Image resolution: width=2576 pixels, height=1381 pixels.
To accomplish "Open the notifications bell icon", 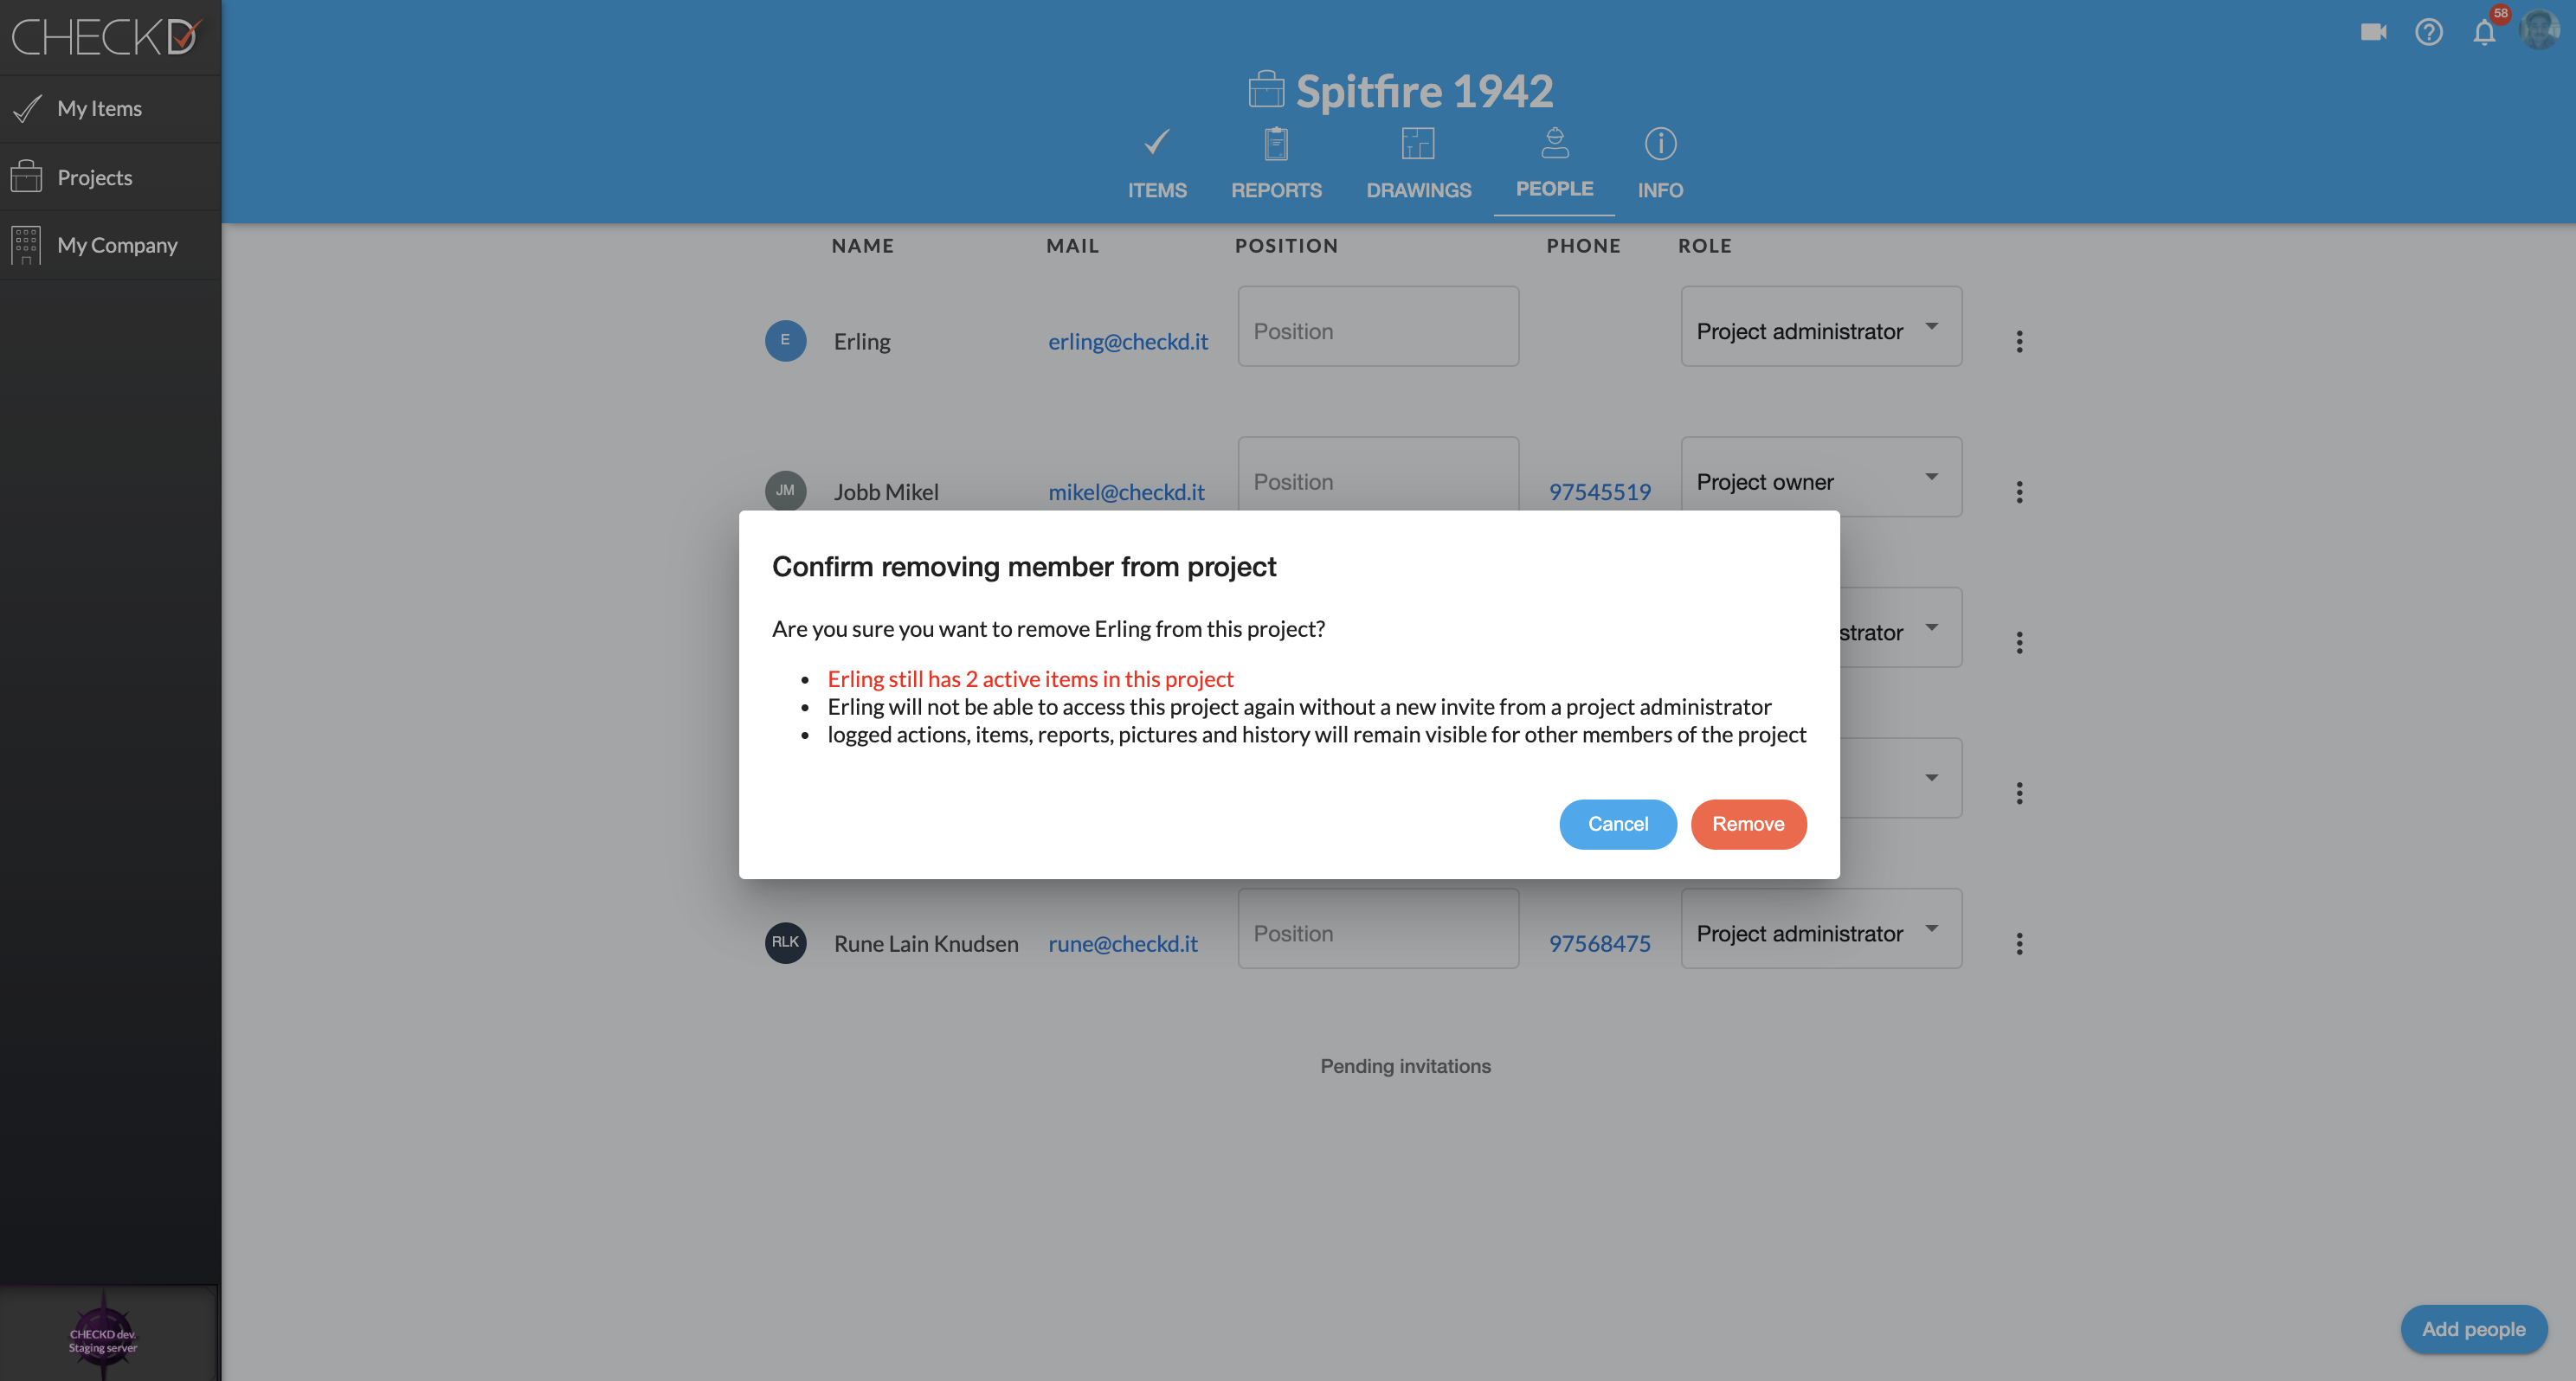I will point(2484,32).
